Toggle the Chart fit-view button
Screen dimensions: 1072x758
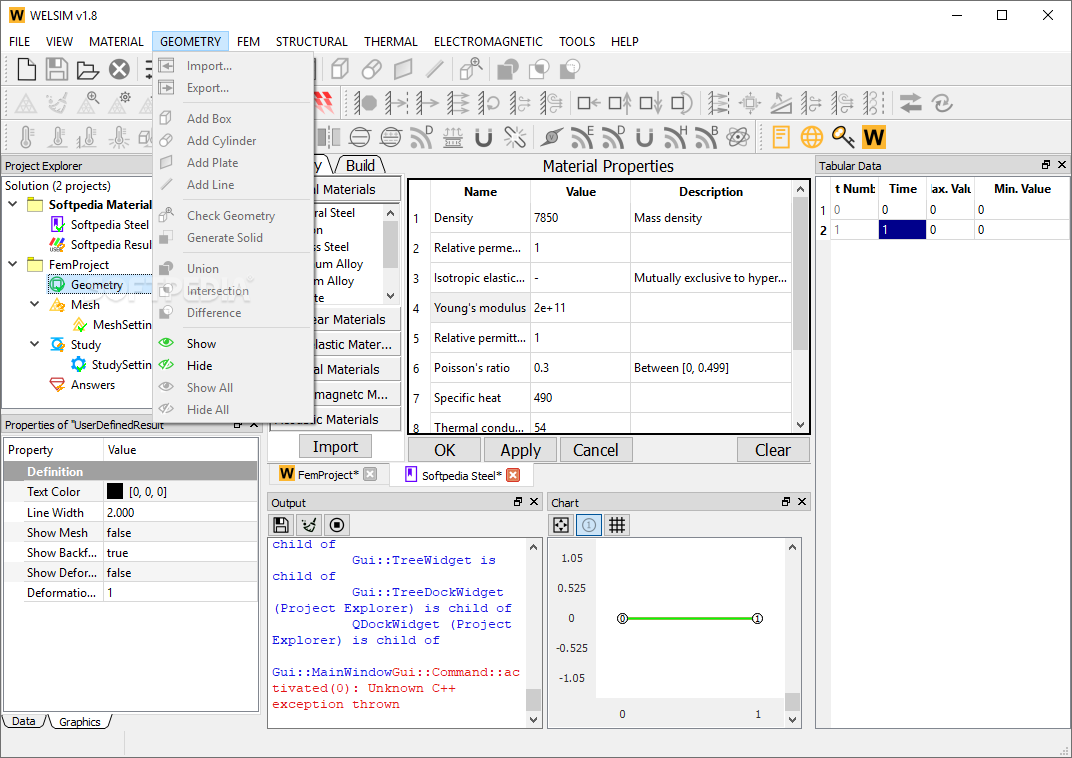click(x=561, y=525)
